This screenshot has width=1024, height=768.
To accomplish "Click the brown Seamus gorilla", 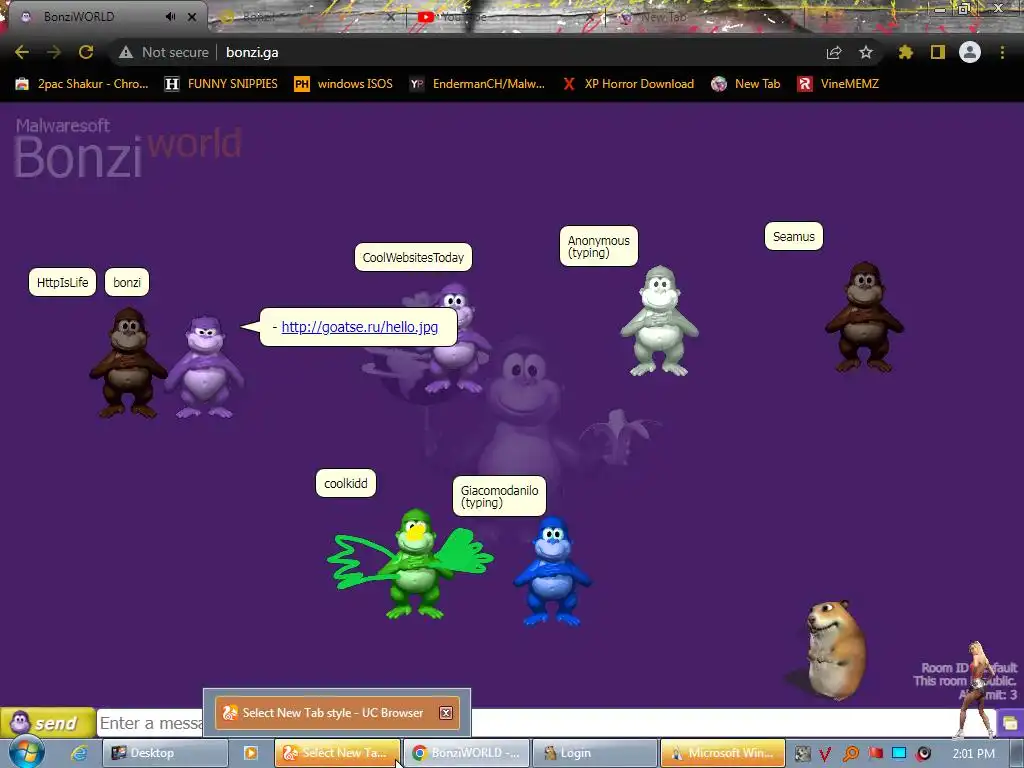I will [x=864, y=317].
